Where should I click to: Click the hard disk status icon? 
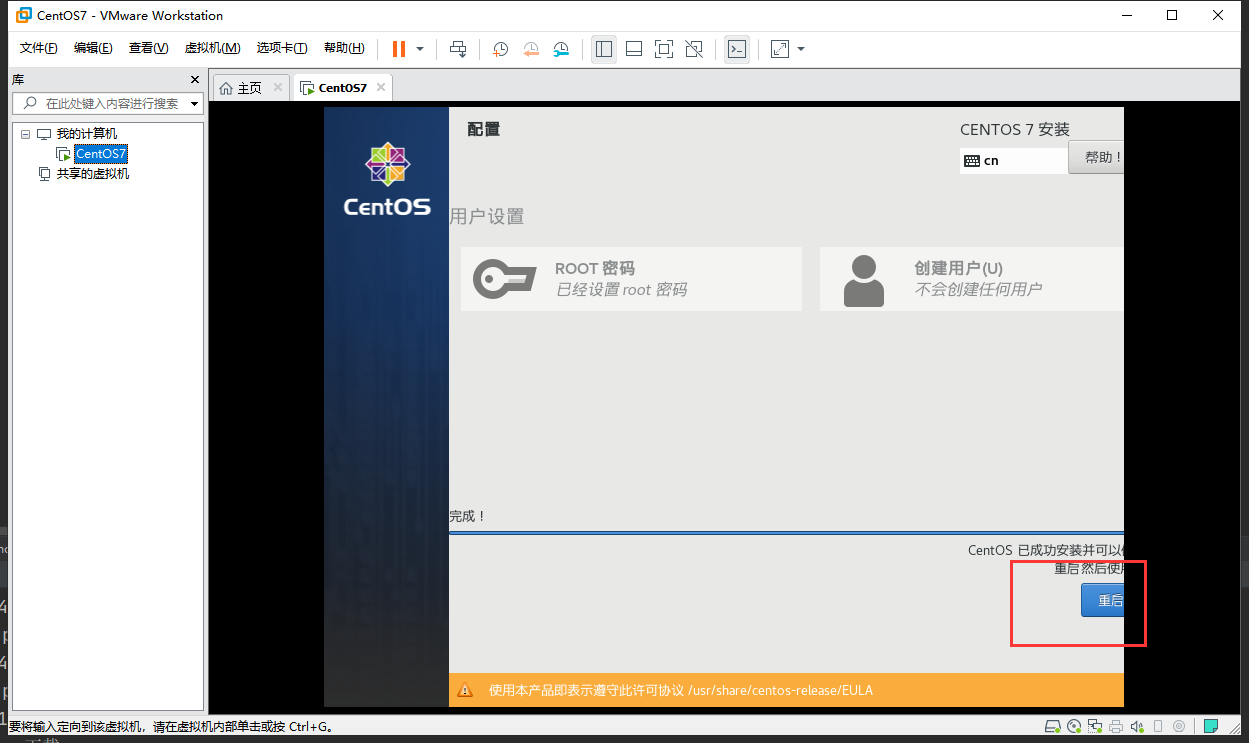[1052, 726]
